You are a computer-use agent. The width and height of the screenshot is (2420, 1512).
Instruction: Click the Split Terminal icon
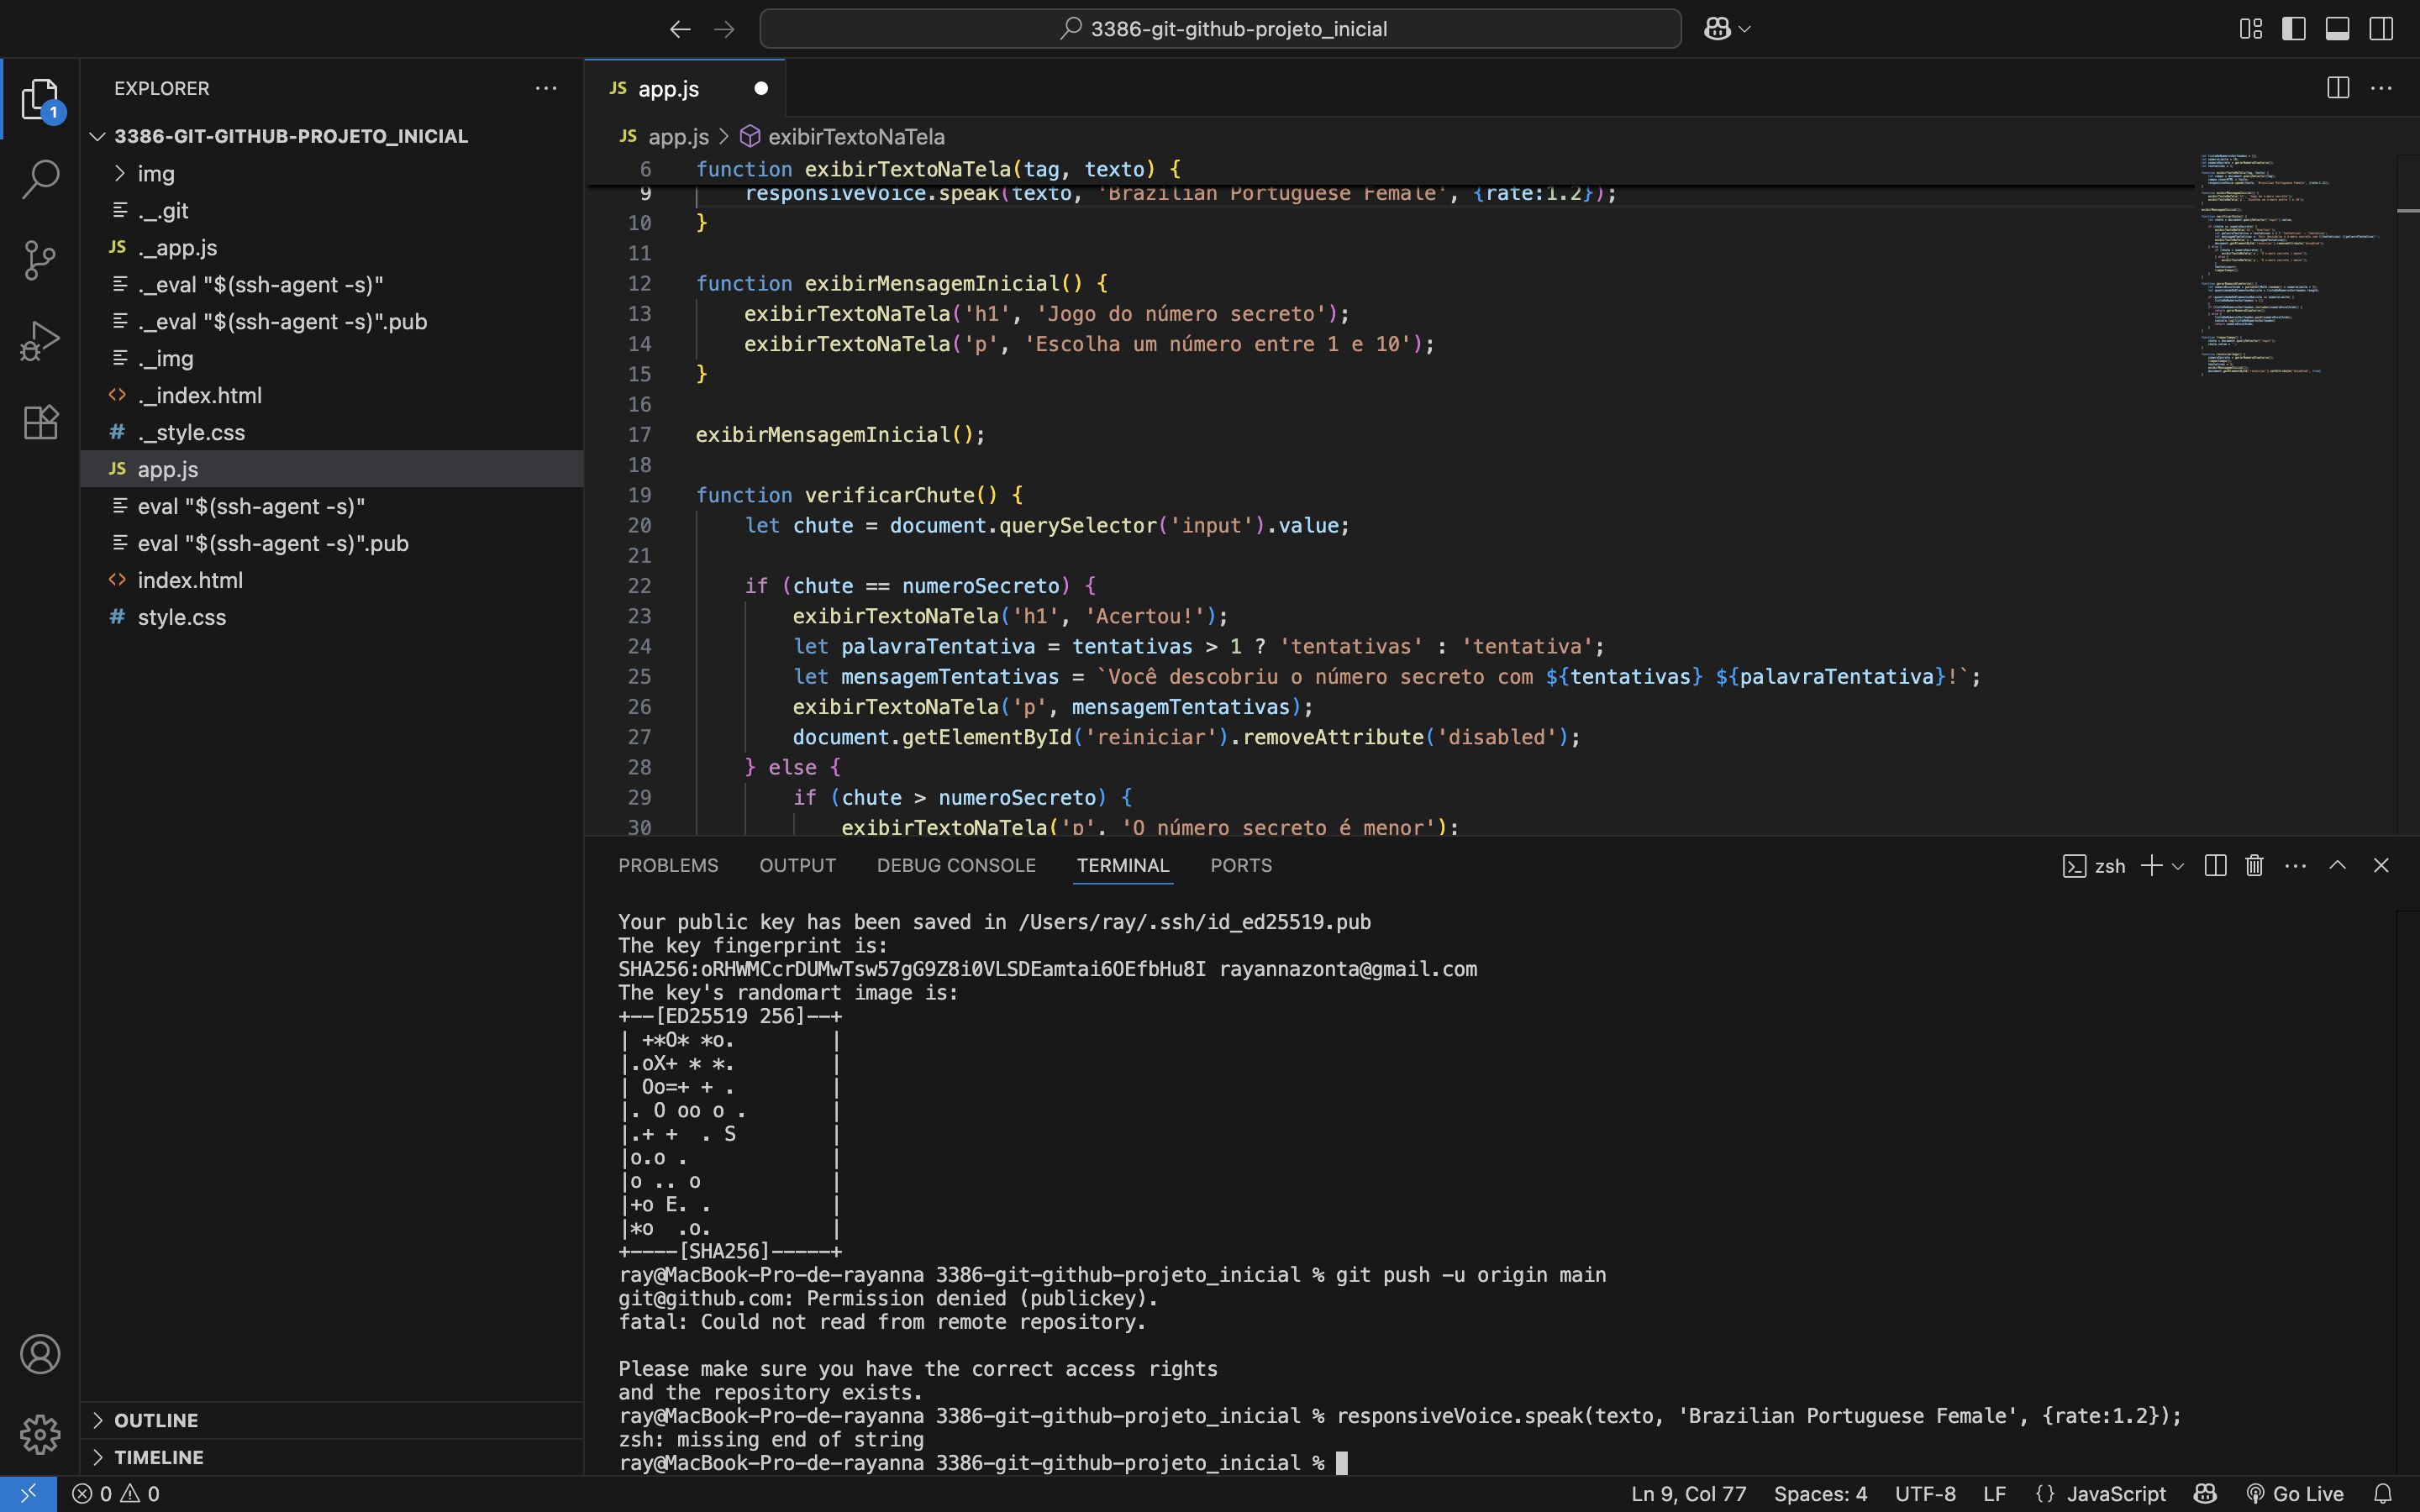coord(2215,865)
